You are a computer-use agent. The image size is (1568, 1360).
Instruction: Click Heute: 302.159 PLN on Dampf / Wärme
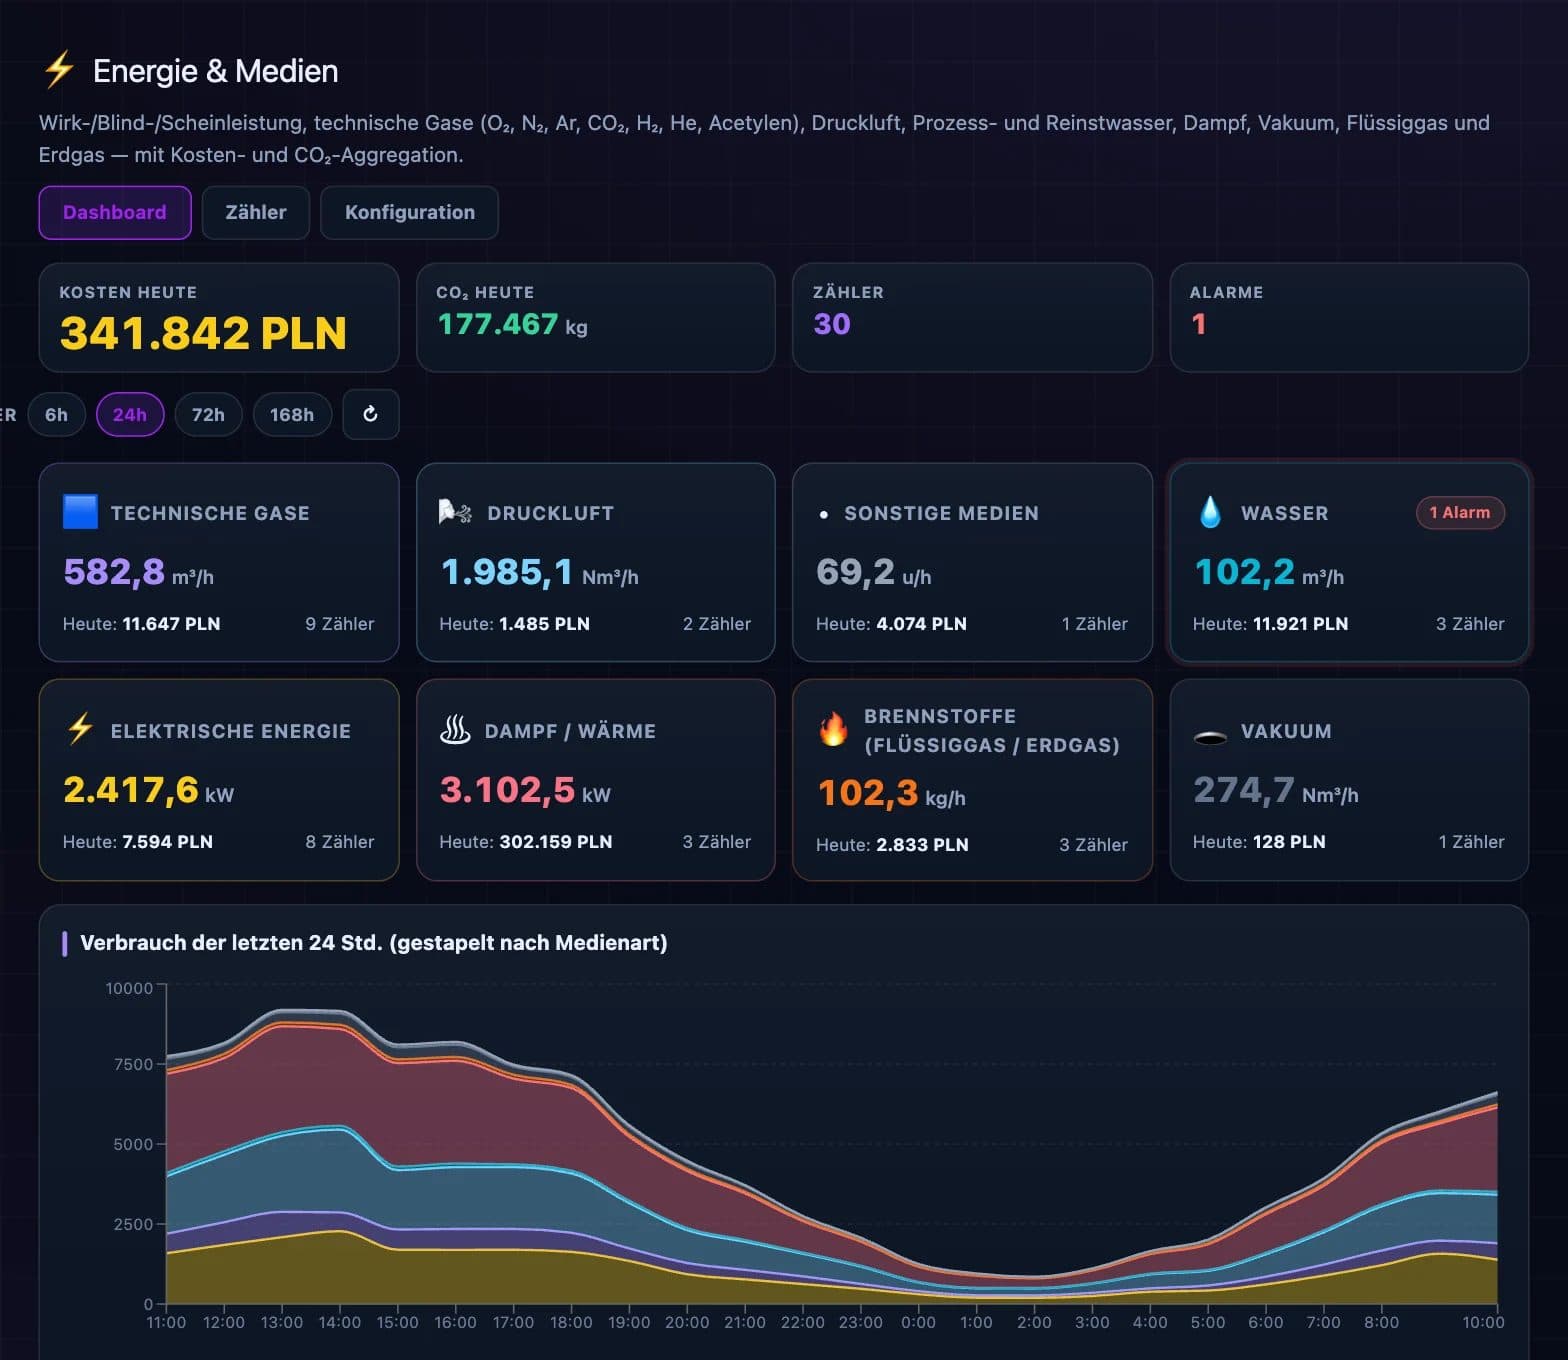525,842
